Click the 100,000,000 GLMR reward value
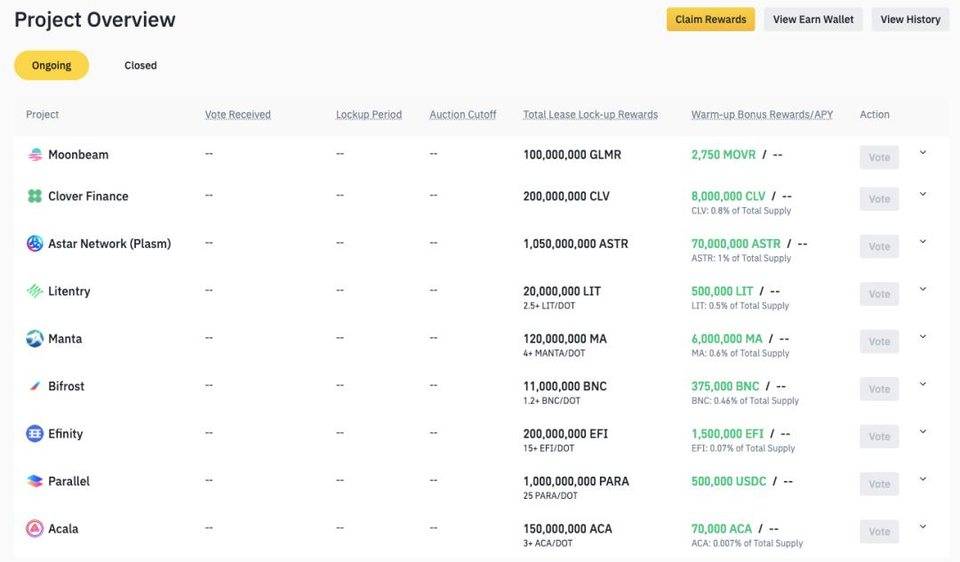 [572, 155]
